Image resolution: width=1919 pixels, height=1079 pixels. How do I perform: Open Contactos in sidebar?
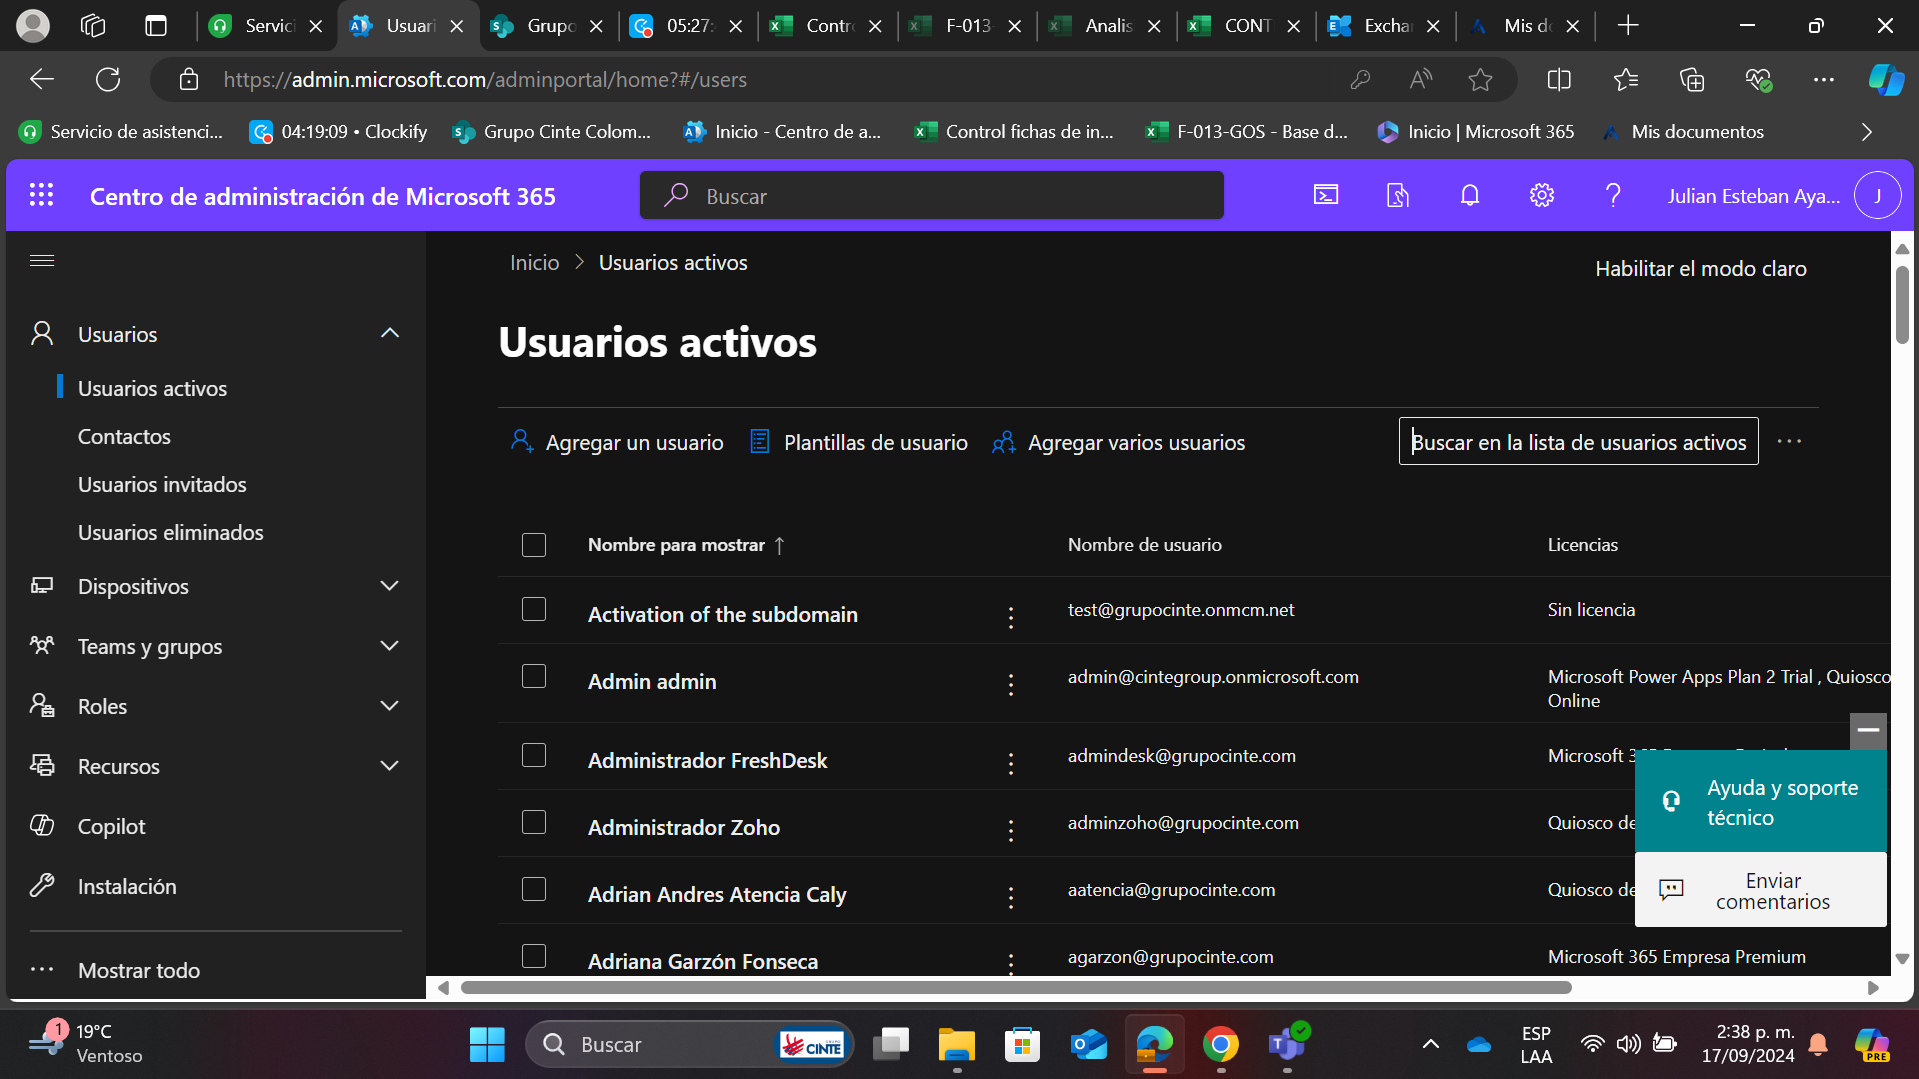point(124,436)
